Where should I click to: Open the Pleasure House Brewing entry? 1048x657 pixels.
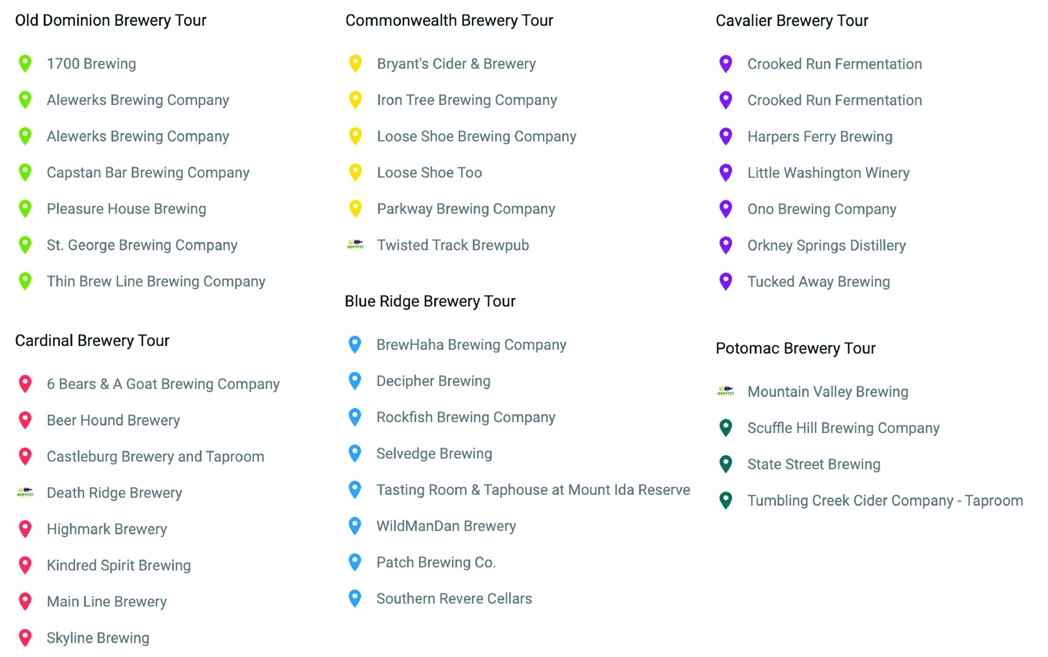click(126, 209)
